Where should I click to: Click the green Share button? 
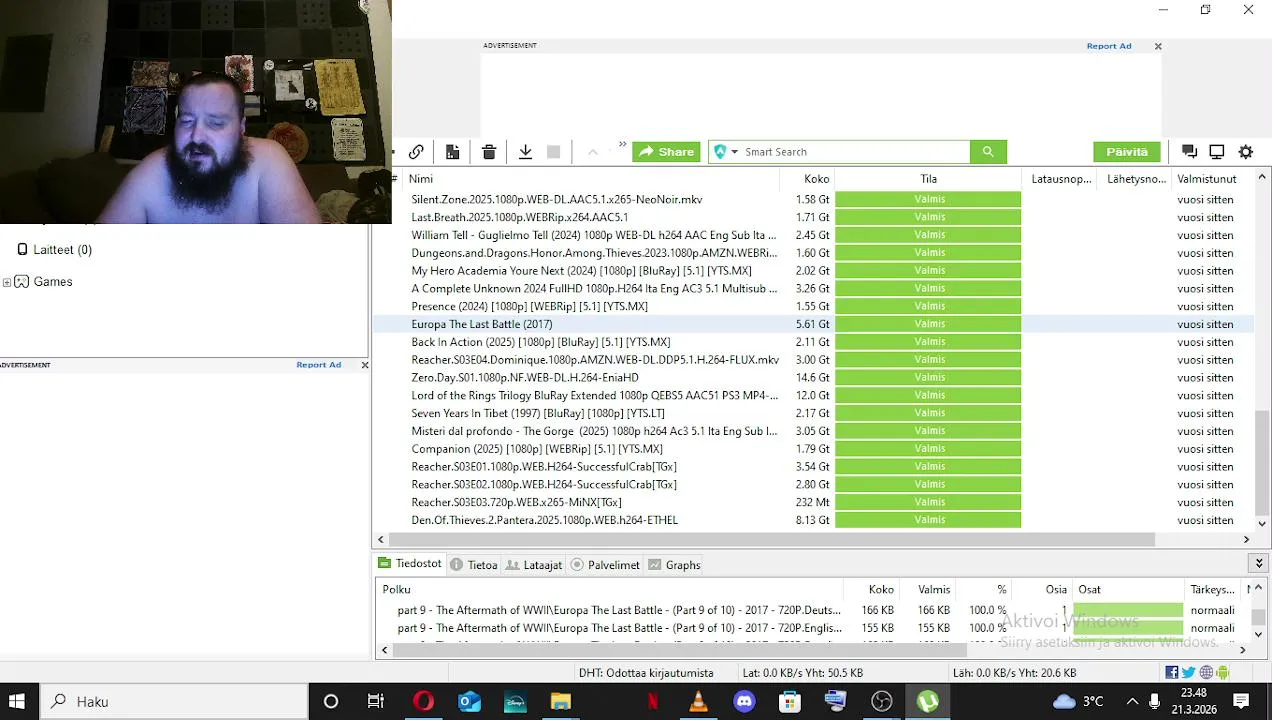pyautogui.click(x=666, y=152)
